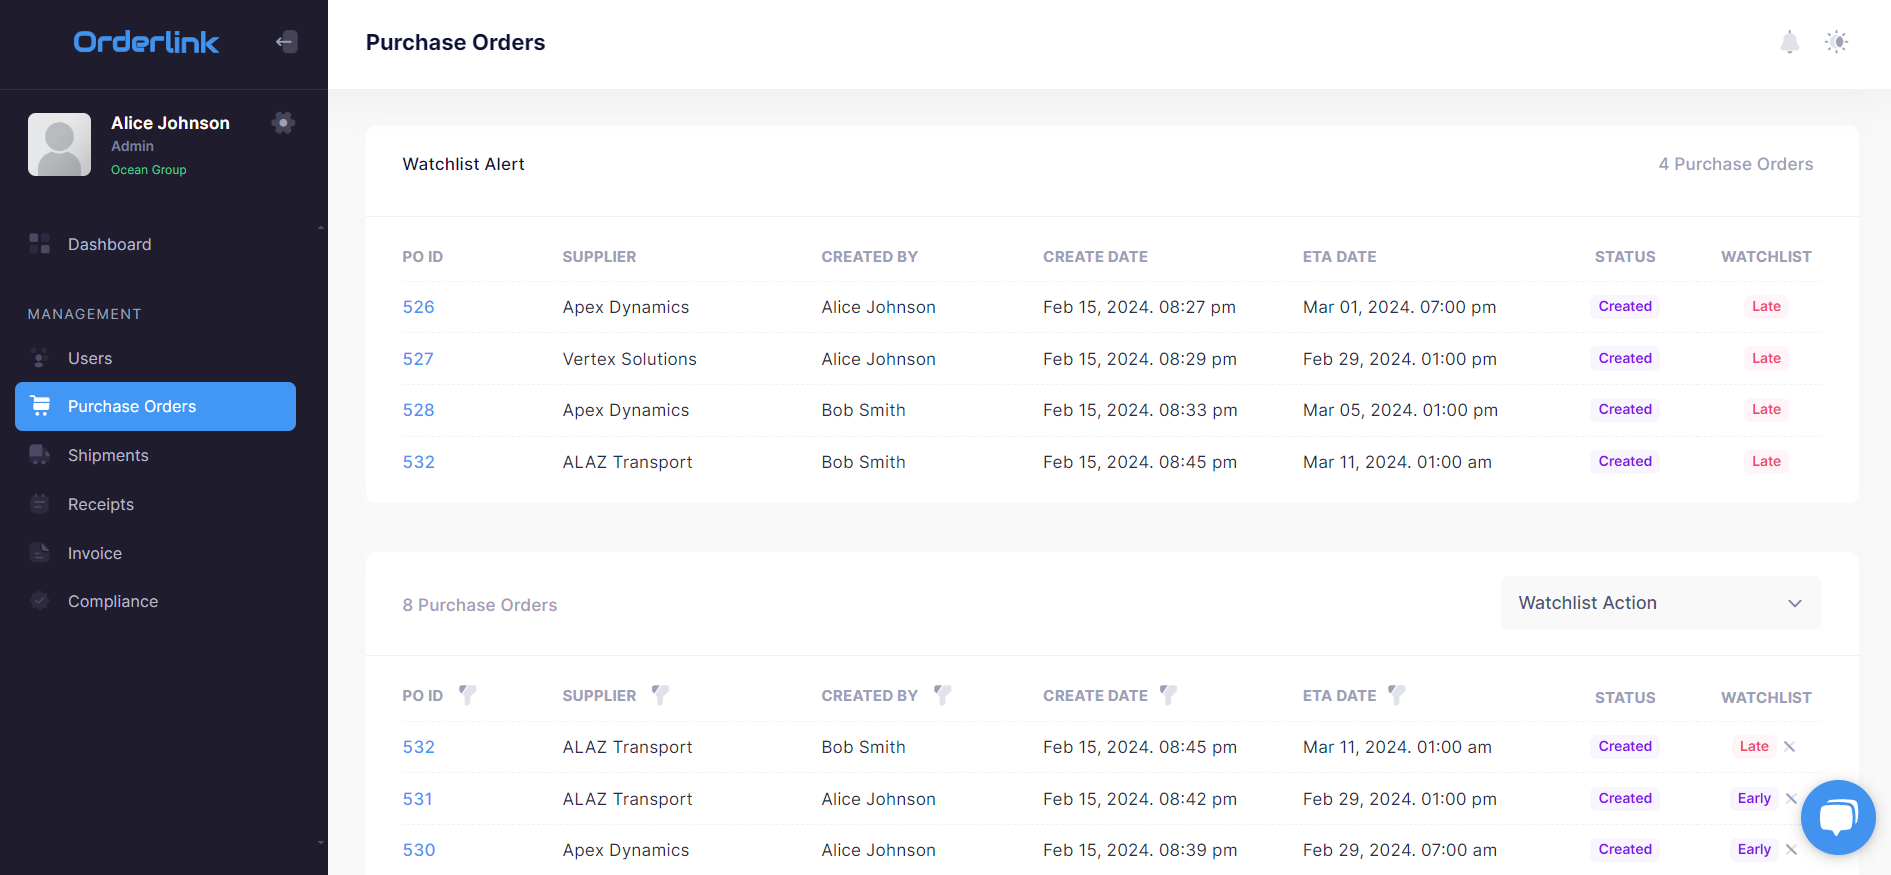Navigate to the Compliance page
The width and height of the screenshot is (1891, 875).
(x=113, y=601)
